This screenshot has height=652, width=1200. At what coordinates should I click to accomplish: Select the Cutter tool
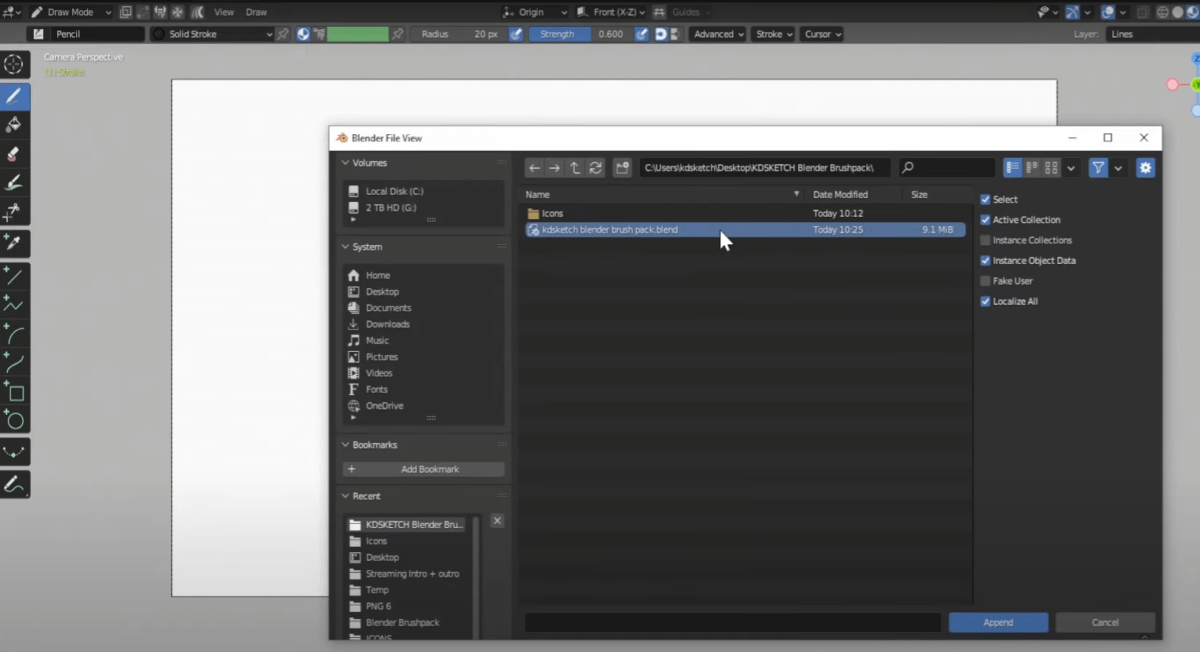coord(14,212)
